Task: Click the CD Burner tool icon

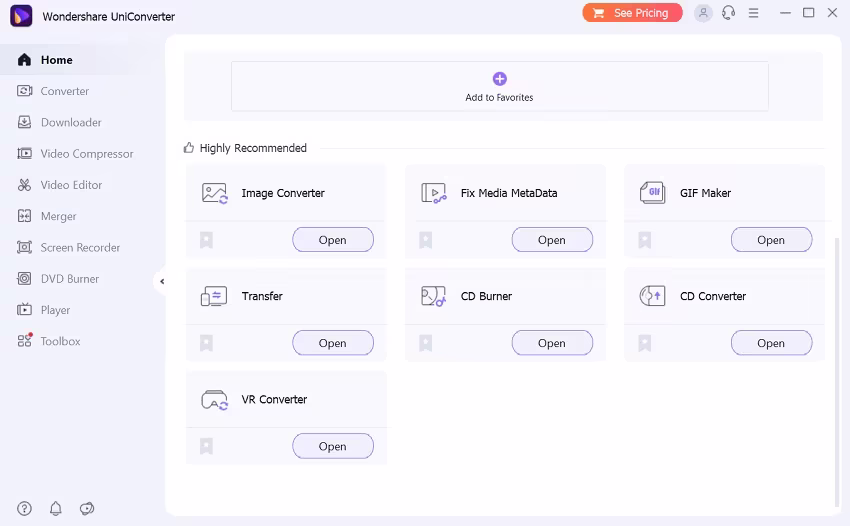Action: click(x=433, y=296)
